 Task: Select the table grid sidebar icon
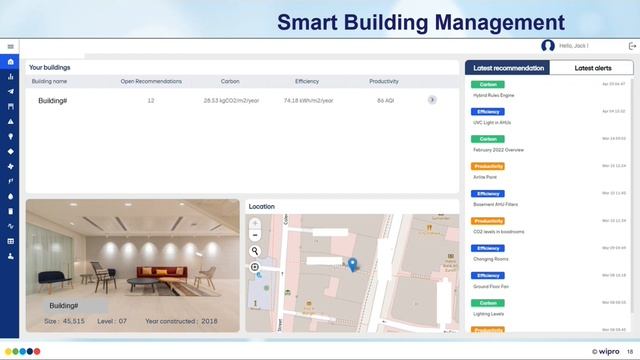[11, 241]
